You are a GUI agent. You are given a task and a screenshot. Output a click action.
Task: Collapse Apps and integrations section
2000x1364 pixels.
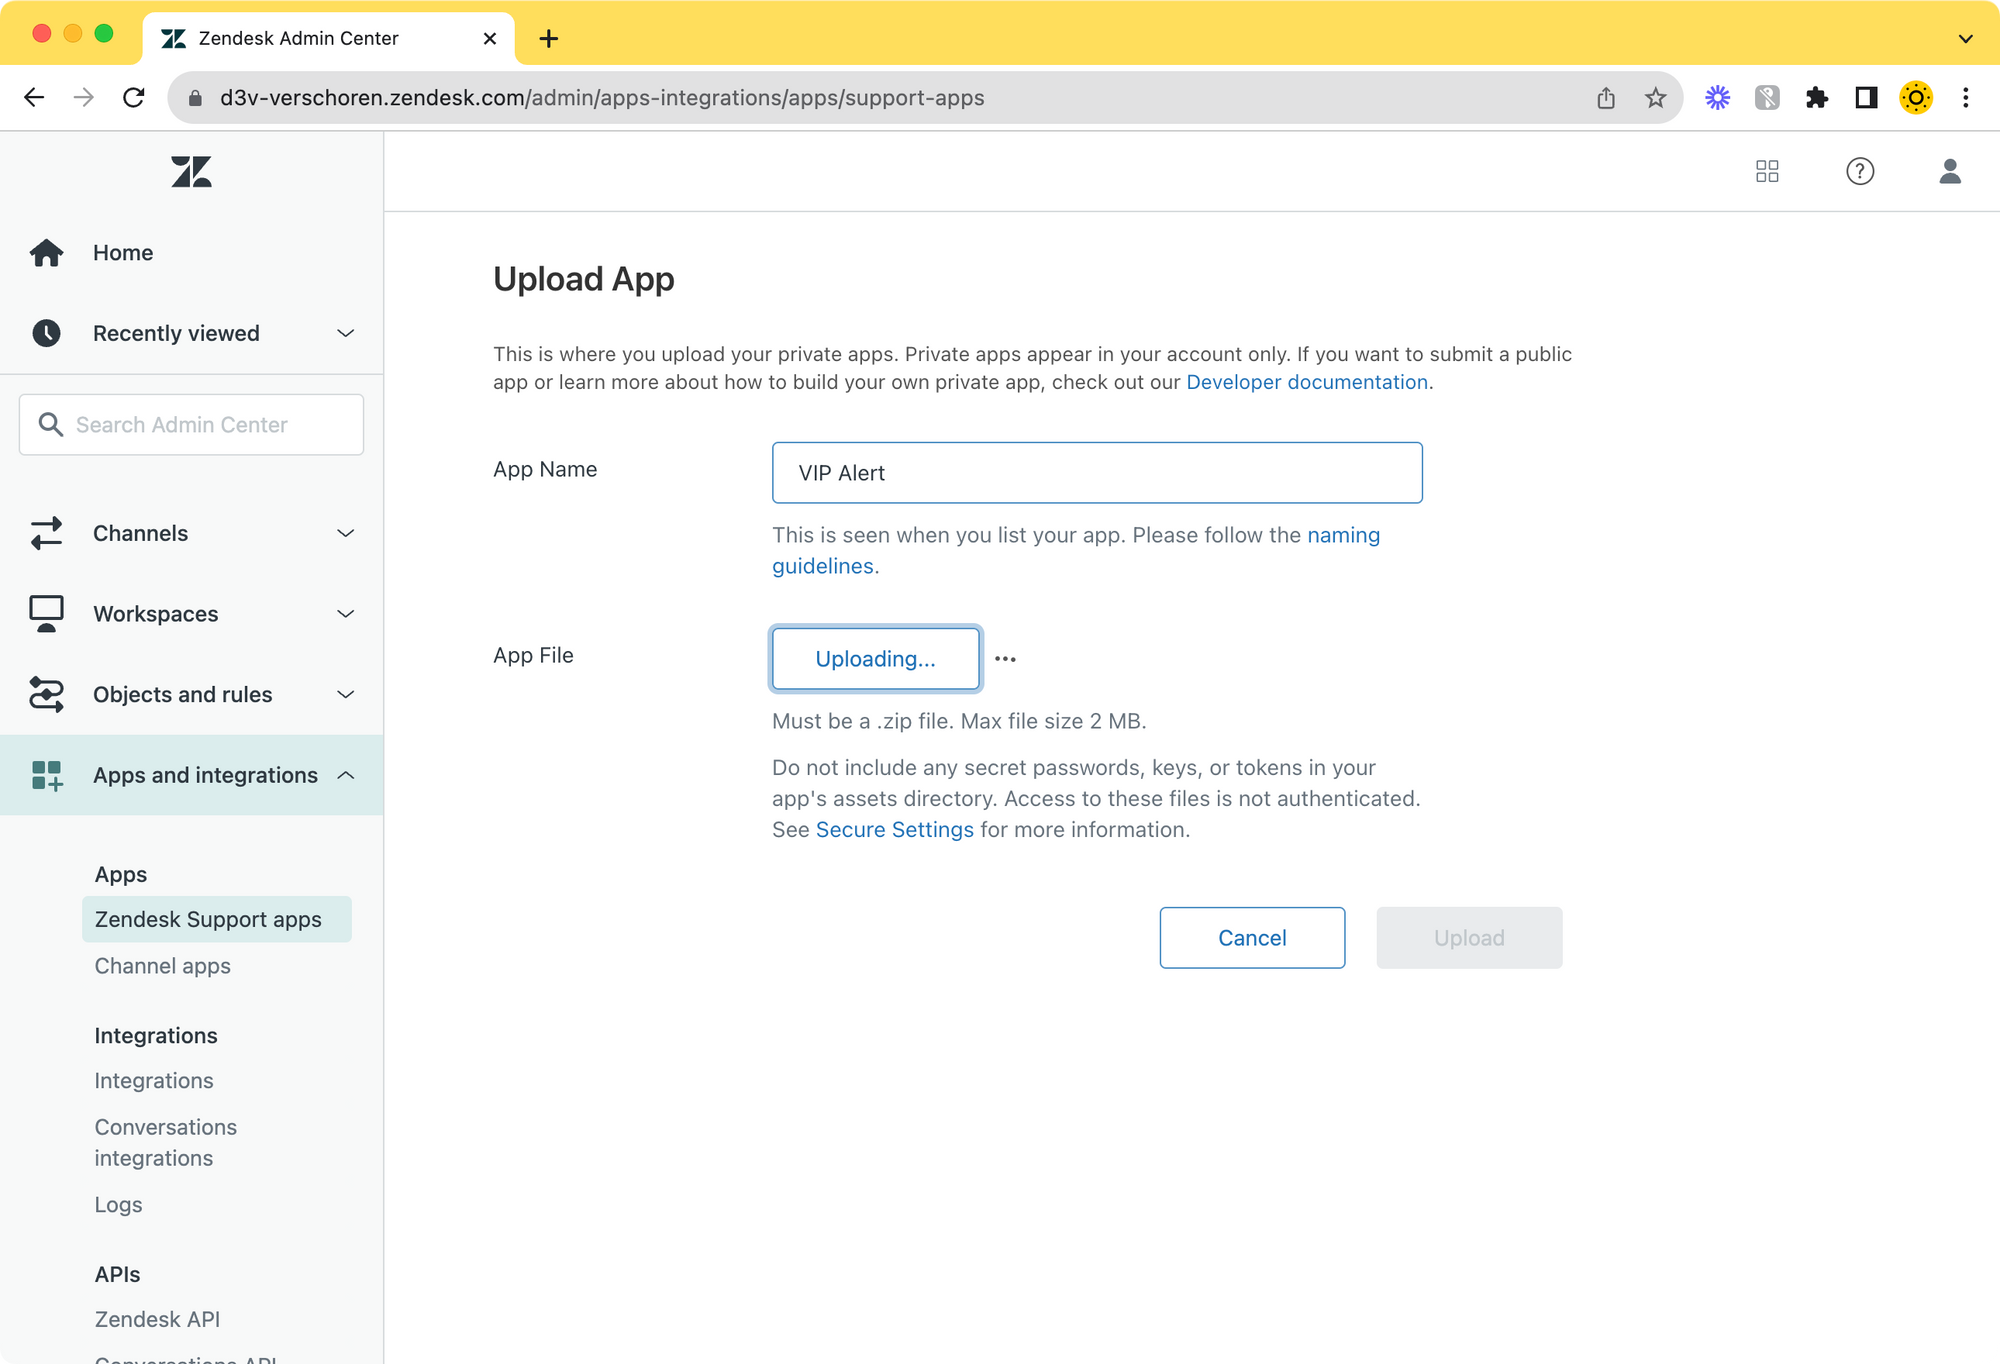click(345, 775)
